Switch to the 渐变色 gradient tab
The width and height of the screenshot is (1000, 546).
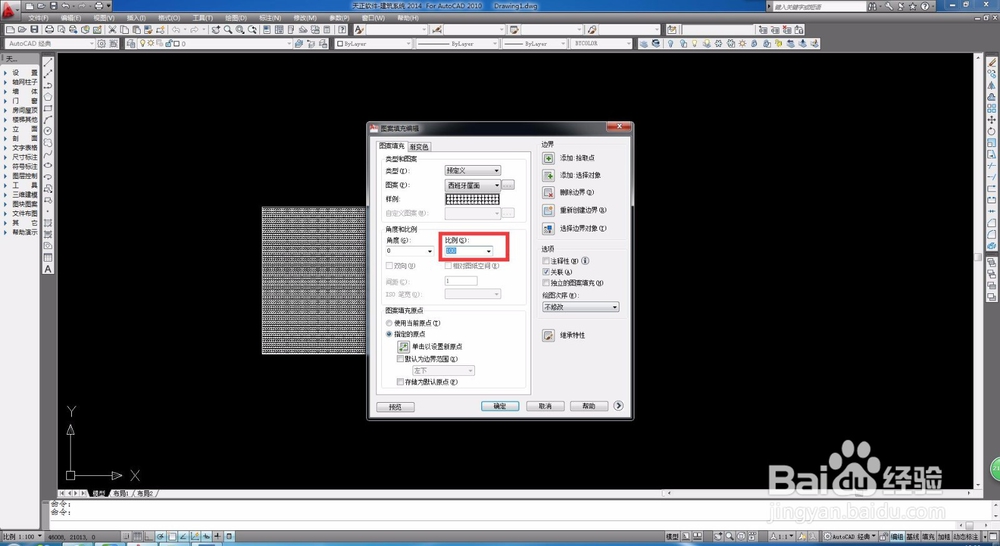[419, 147]
